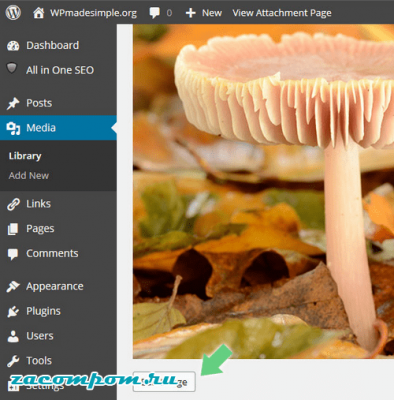Click the home icon beside WPmadesimple.org
The width and height of the screenshot is (394, 400).
coord(39,13)
